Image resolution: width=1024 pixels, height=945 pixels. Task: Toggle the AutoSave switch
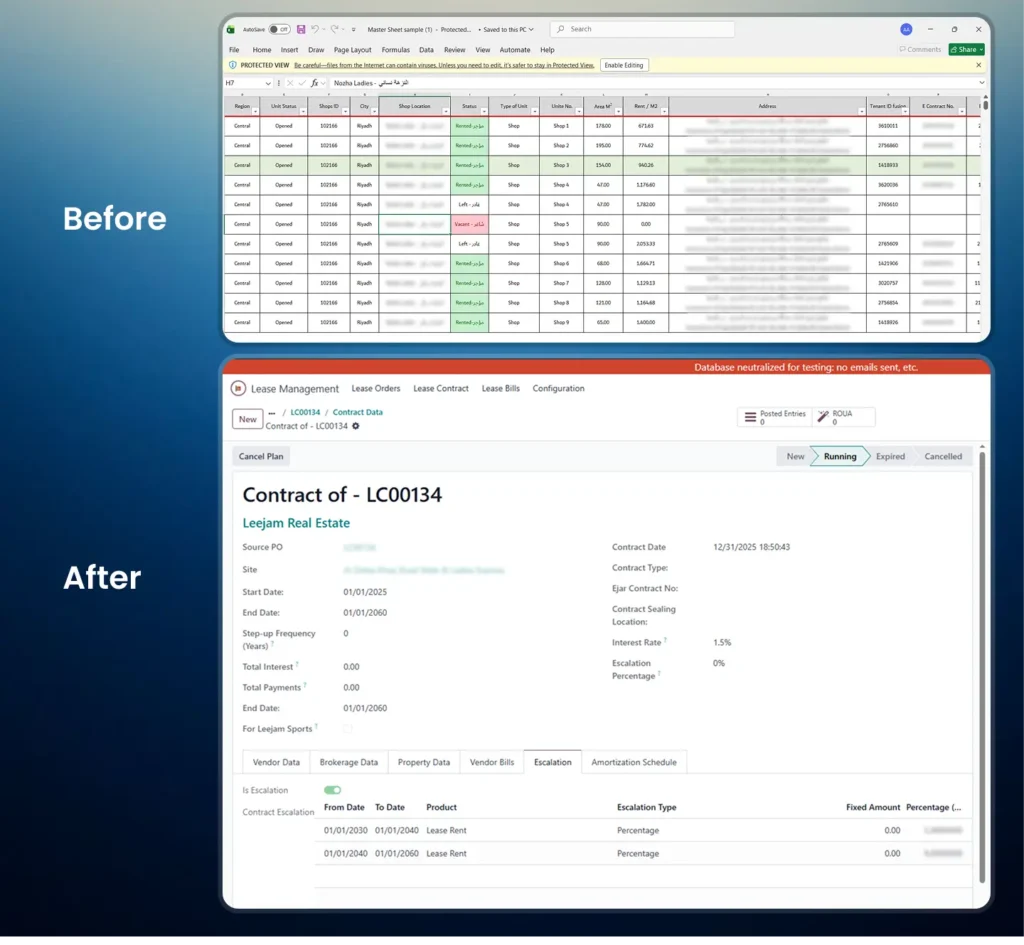click(280, 29)
